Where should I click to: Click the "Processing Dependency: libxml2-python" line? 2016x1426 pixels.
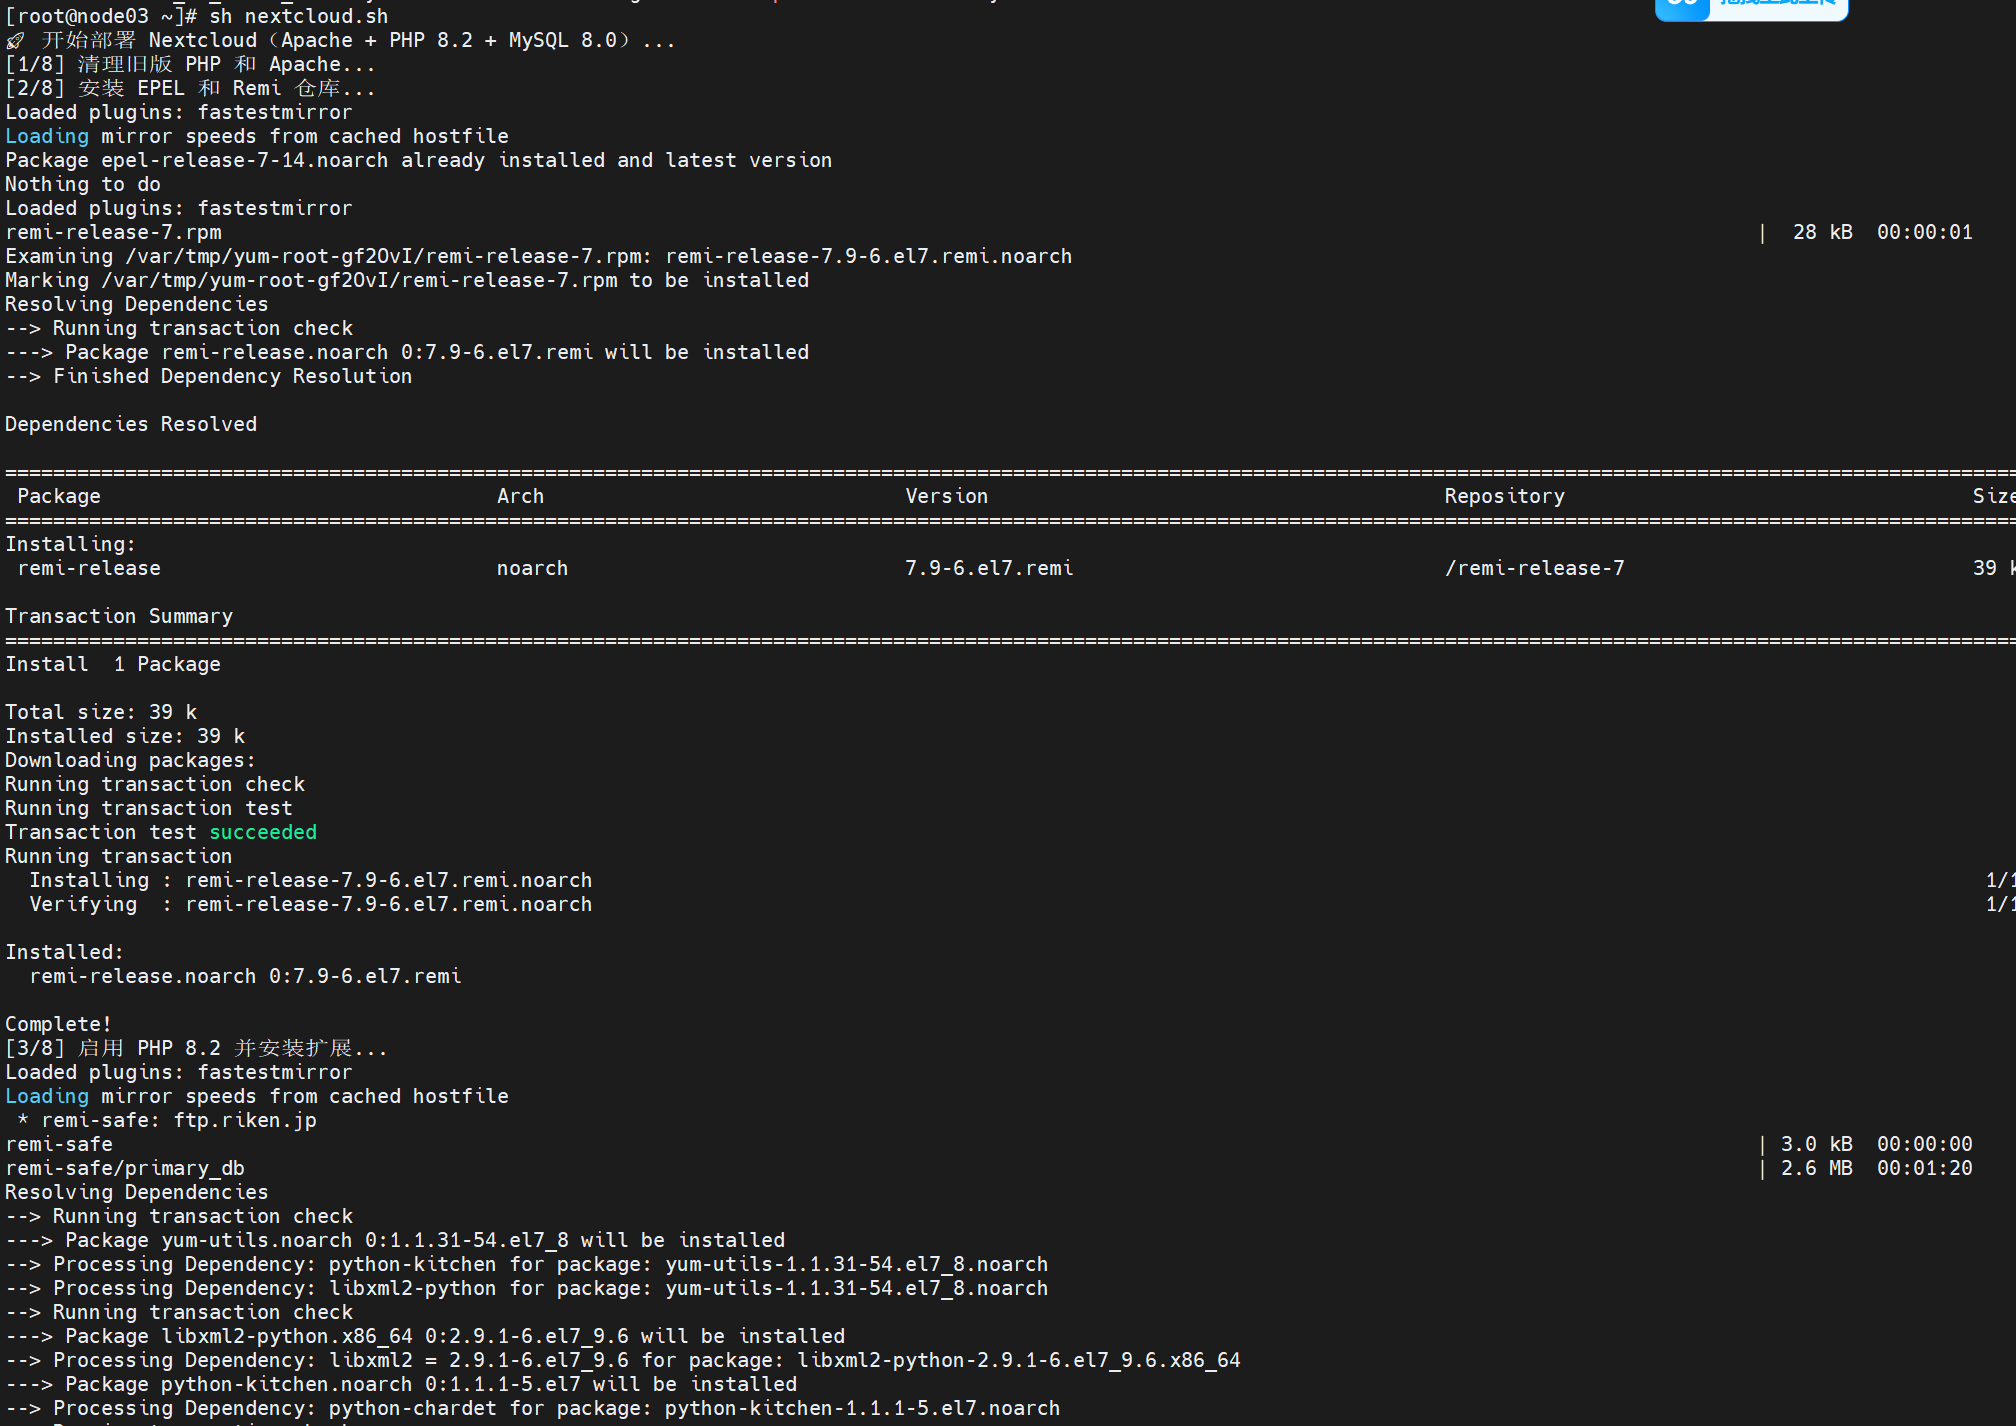pos(526,1288)
